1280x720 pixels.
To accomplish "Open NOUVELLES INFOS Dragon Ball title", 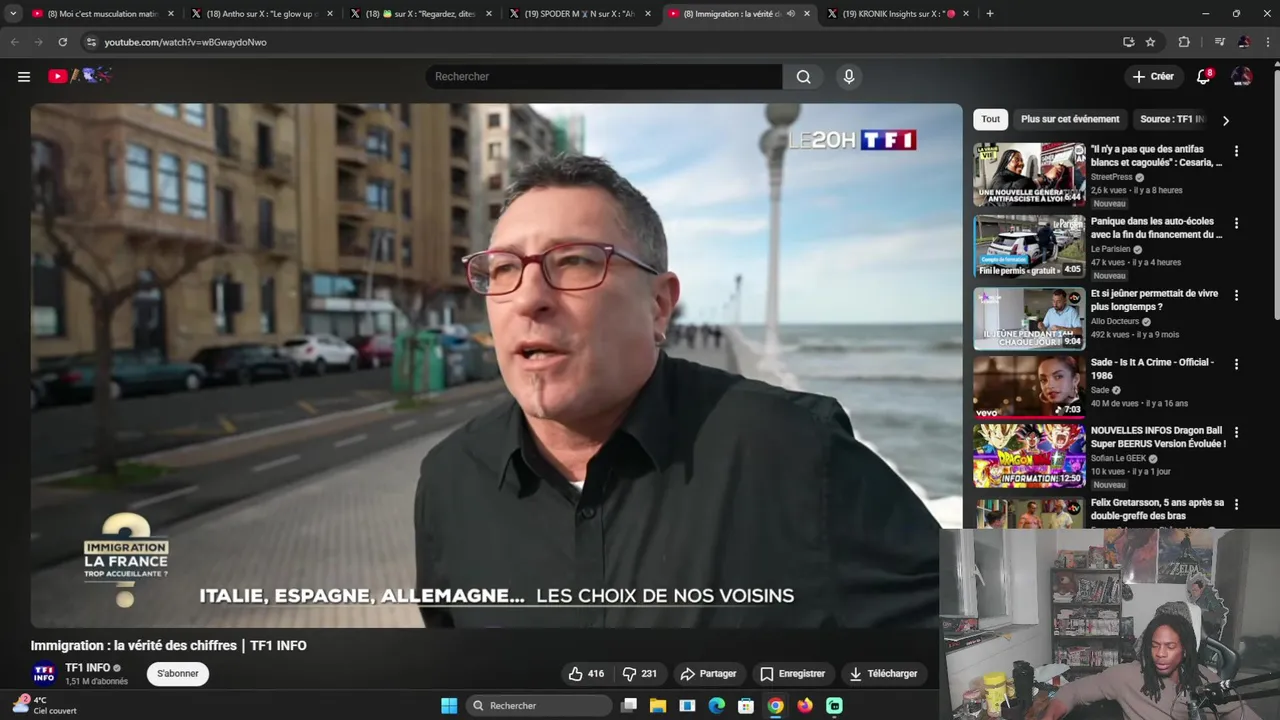I will [x=1158, y=437].
